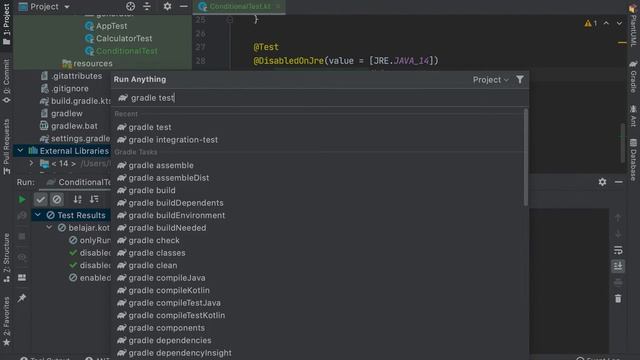The image size is (640, 360).
Task: Open .gitignore file
Action: [x=64, y=89]
